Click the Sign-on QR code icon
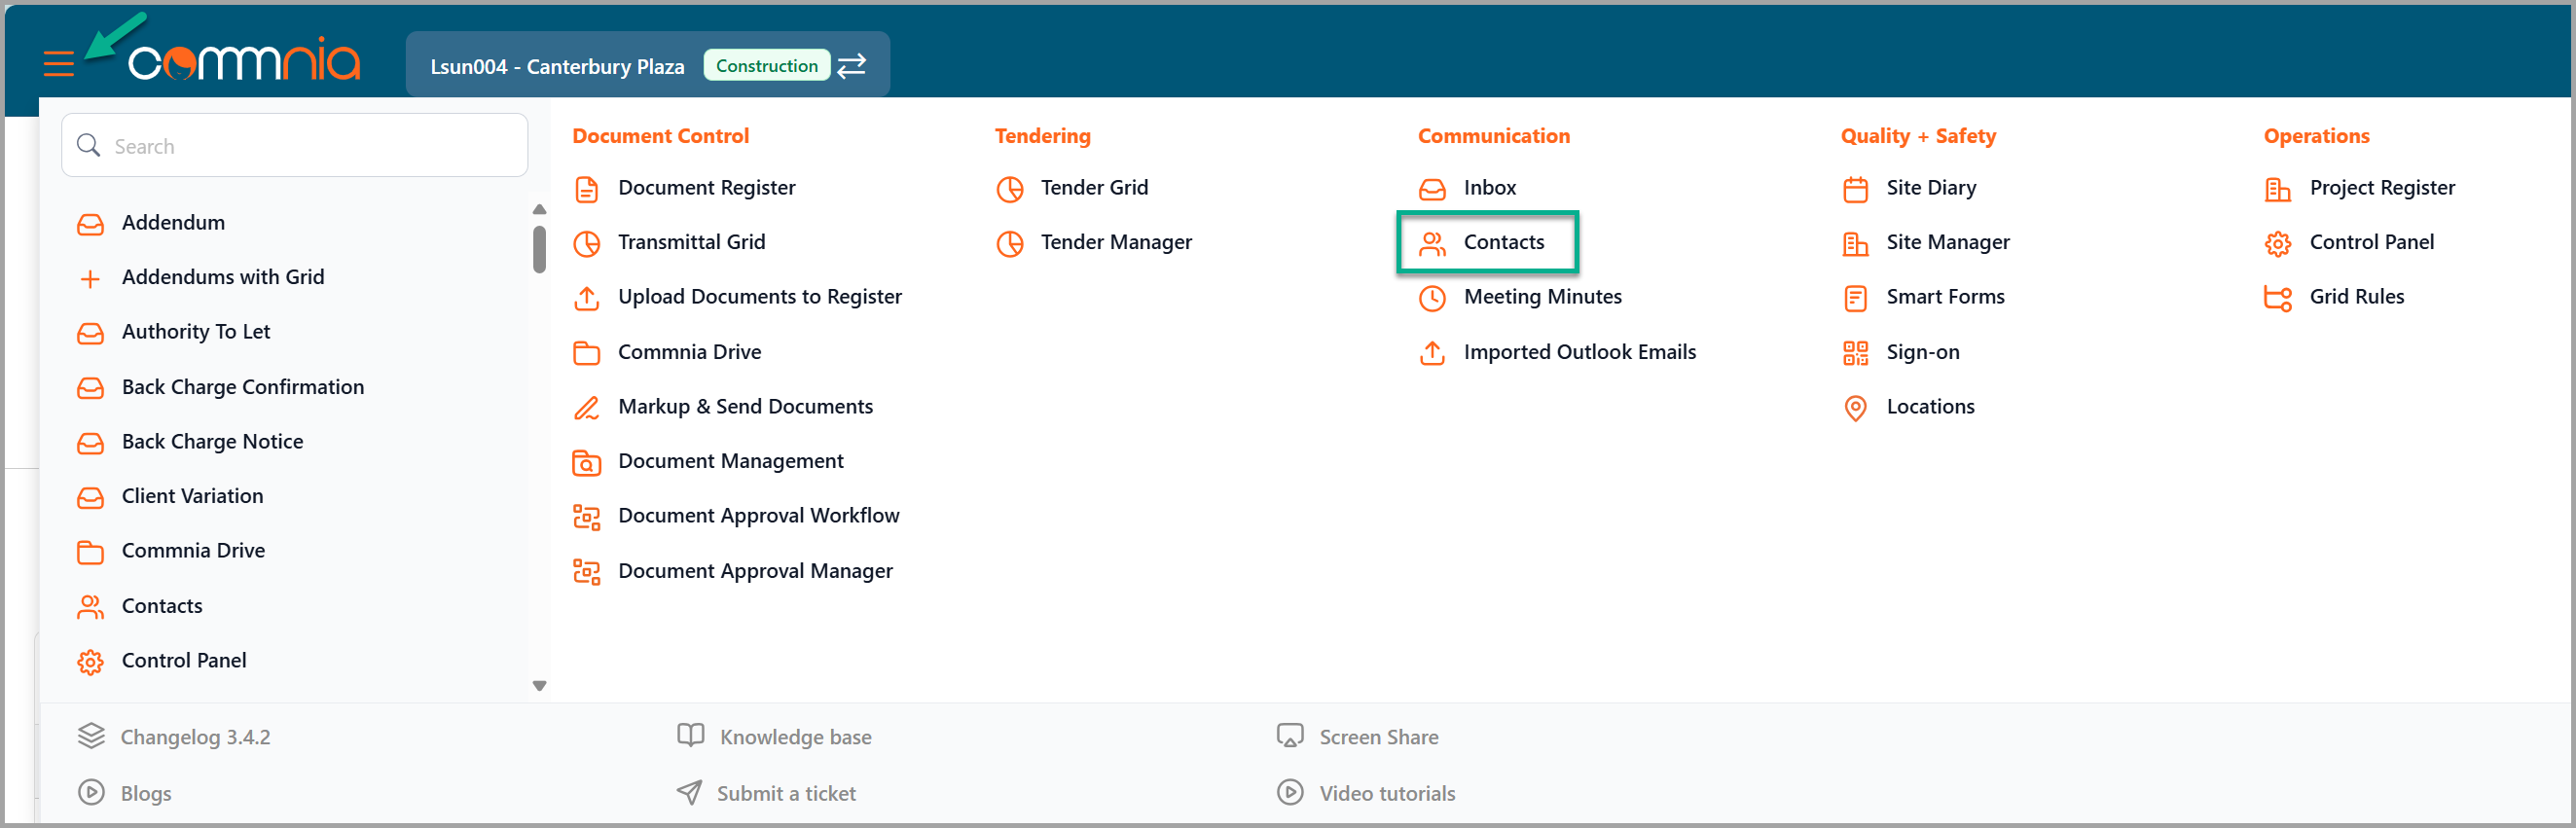The width and height of the screenshot is (2576, 828). (x=1855, y=353)
